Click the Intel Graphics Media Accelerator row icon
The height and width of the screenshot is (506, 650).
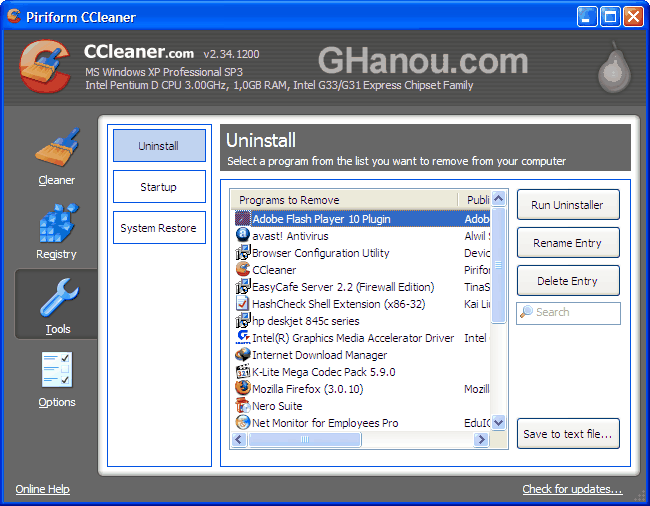point(243,337)
